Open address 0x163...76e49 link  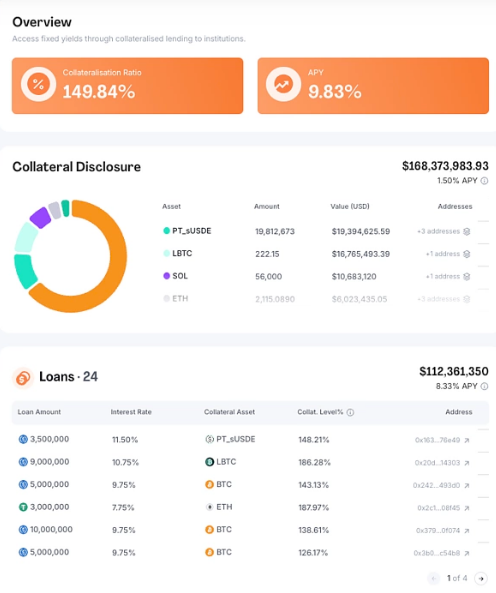pos(437,440)
